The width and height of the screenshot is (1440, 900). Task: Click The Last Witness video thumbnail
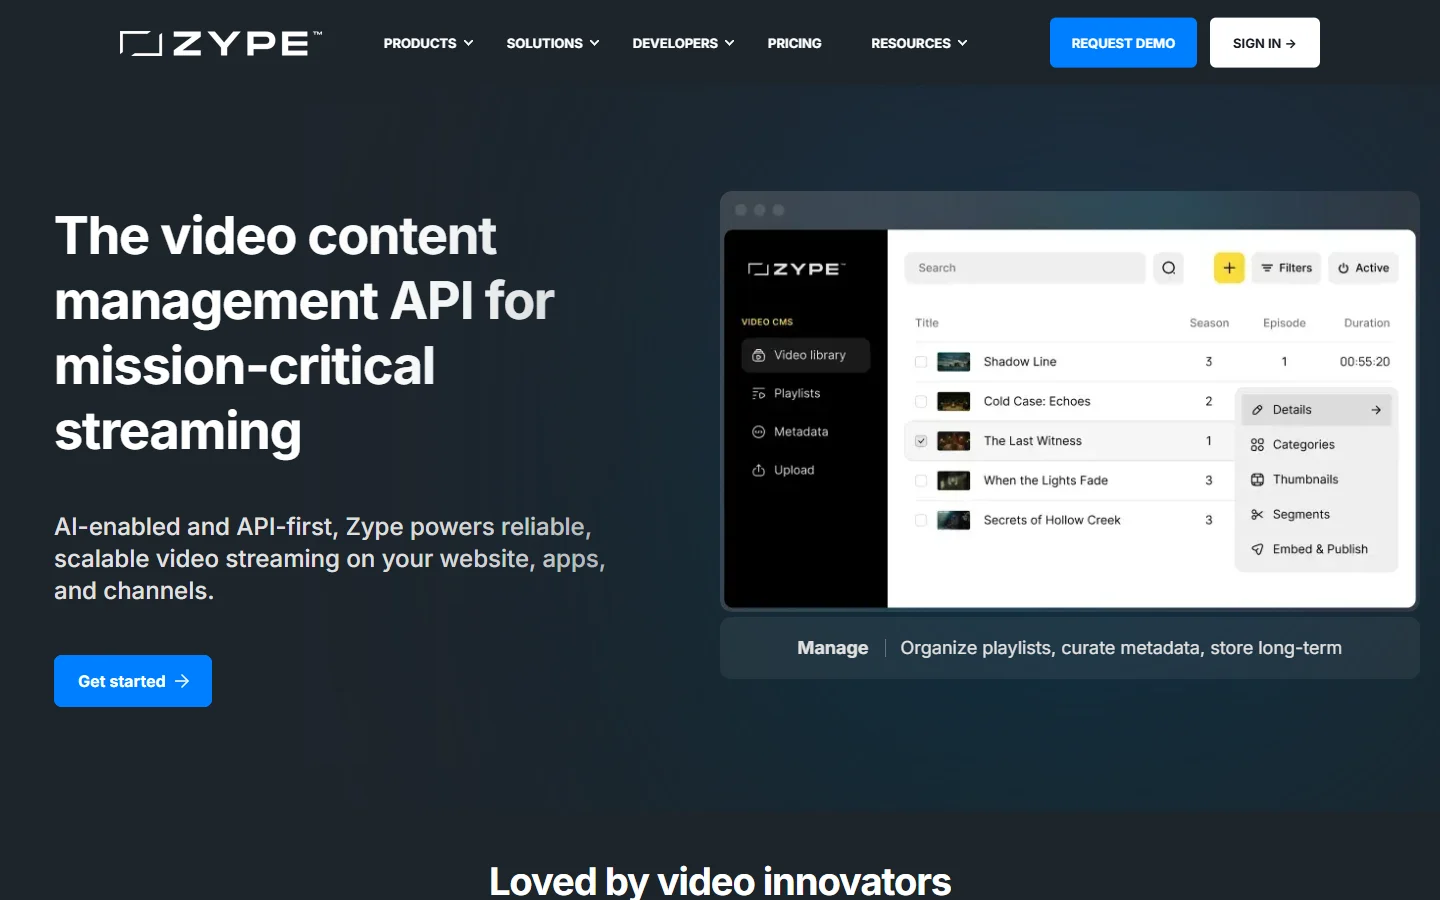click(x=953, y=441)
